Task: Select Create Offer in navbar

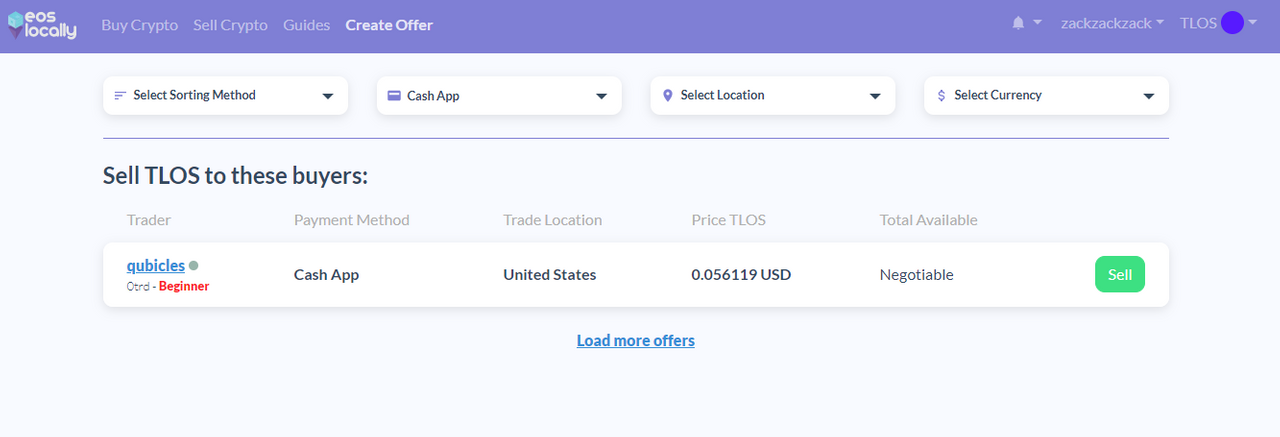Action: click(x=389, y=25)
